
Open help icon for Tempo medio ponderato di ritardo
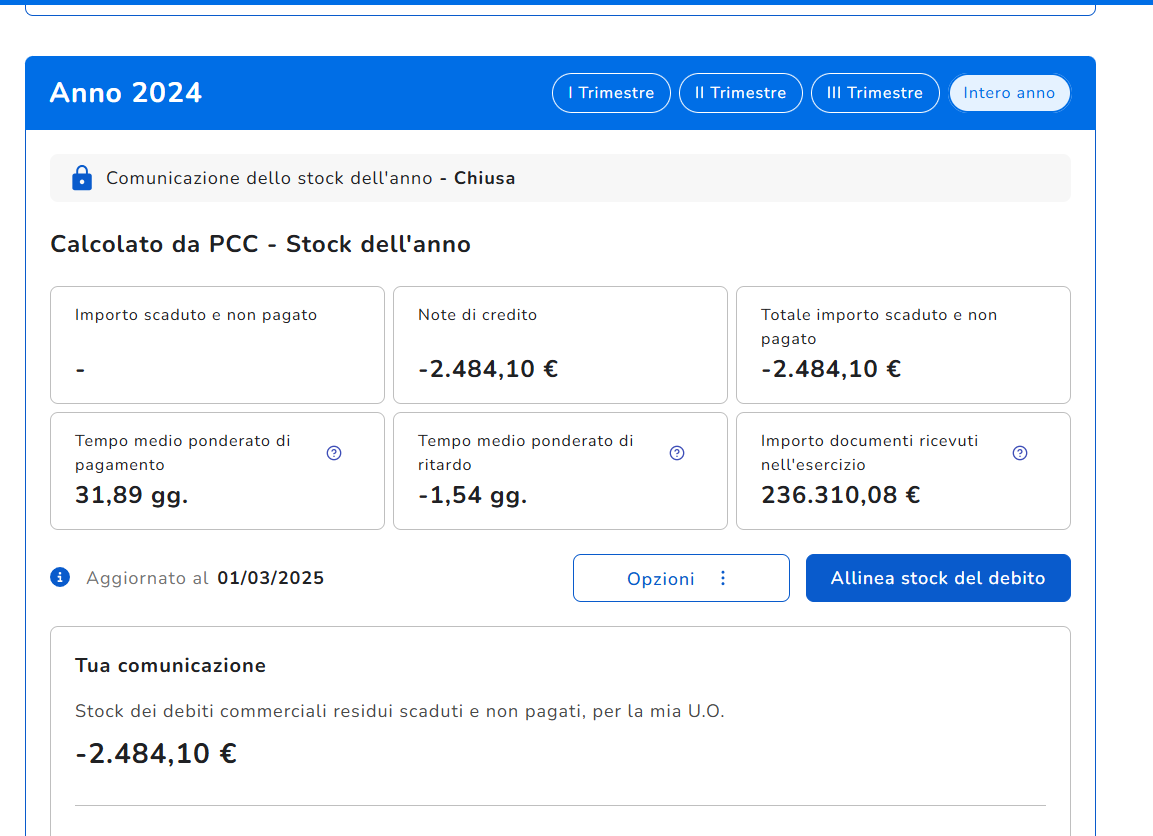point(677,453)
